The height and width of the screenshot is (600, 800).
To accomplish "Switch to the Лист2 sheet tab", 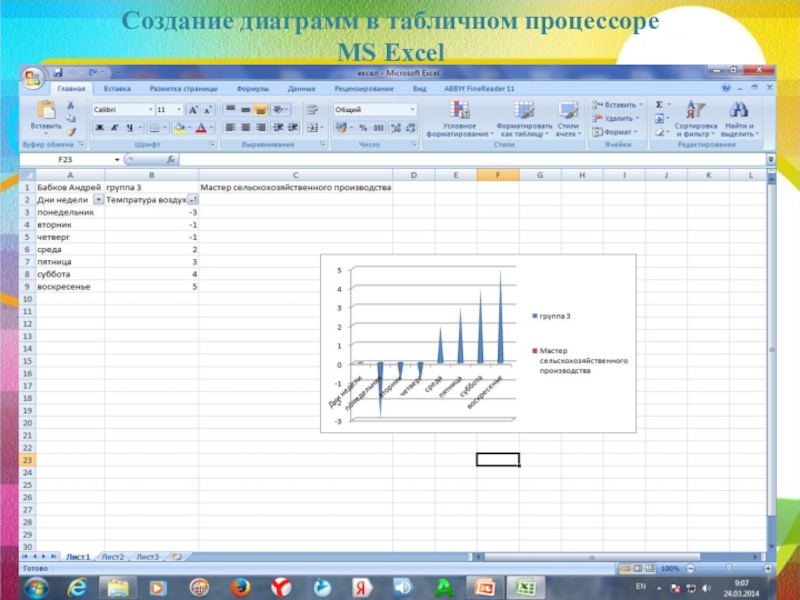I will pyautogui.click(x=113, y=557).
